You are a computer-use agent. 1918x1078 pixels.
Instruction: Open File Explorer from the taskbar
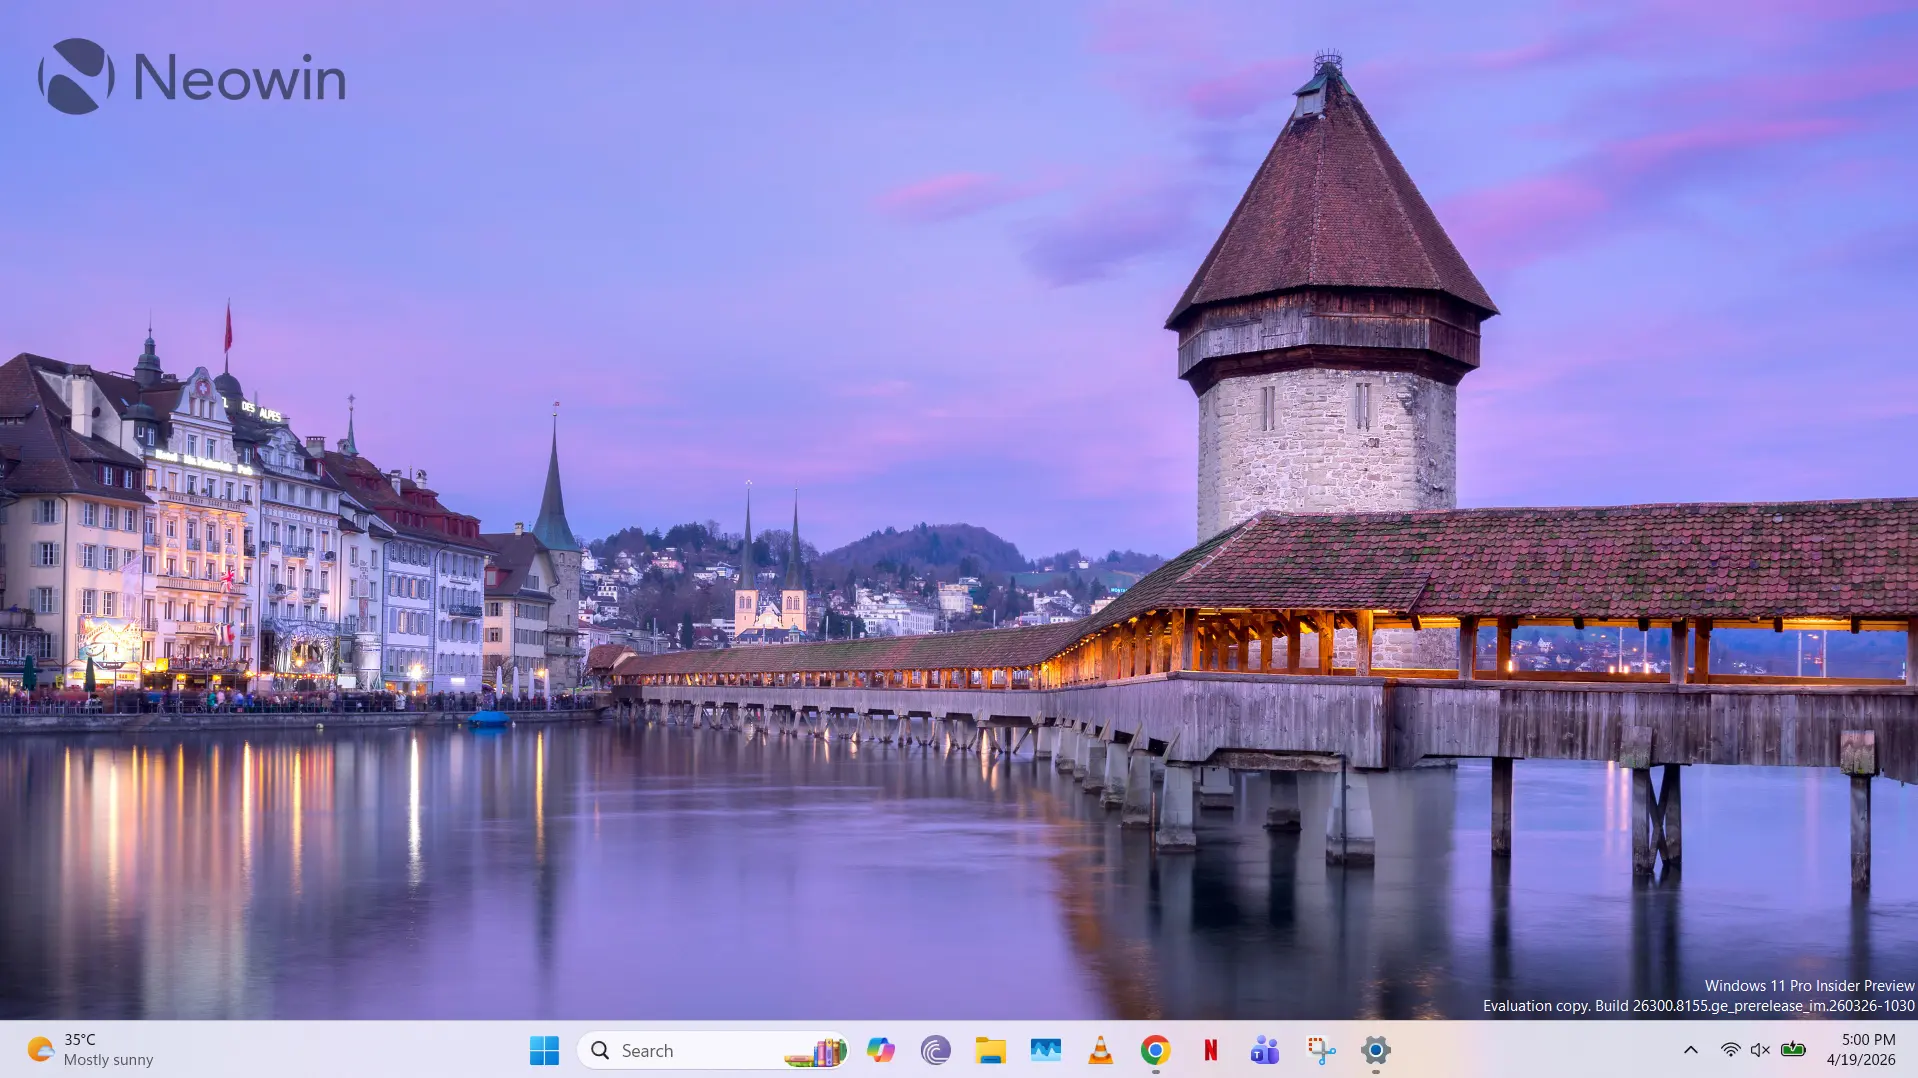pyautogui.click(x=990, y=1050)
